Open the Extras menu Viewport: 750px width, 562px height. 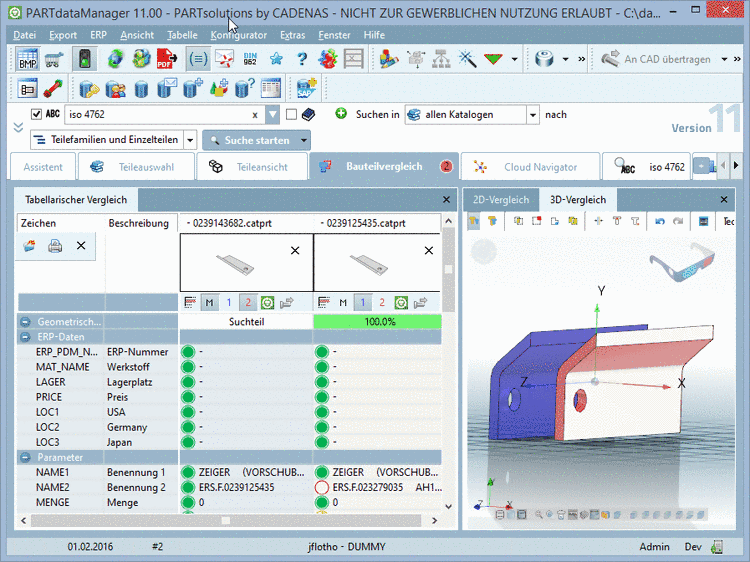click(292, 35)
